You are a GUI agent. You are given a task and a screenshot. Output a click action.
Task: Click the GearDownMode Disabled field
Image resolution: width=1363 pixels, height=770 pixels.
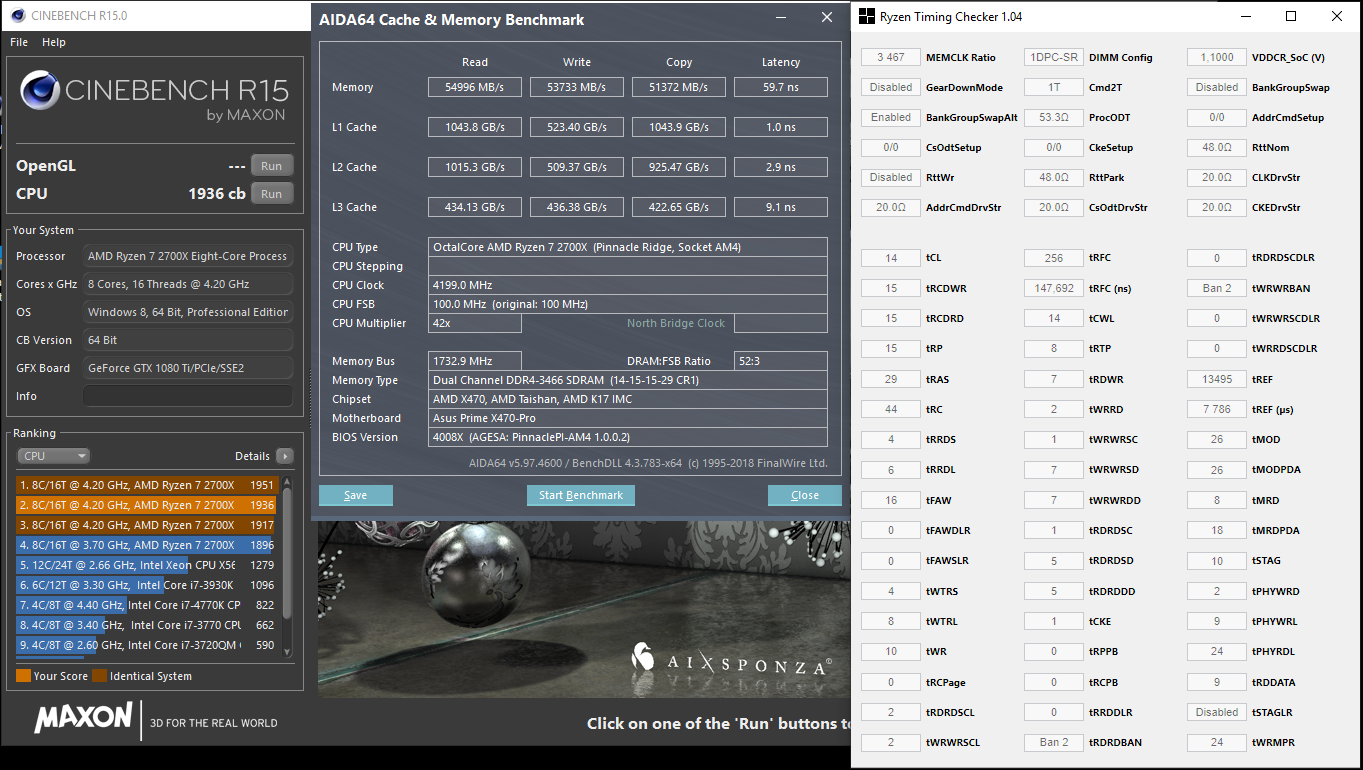890,87
